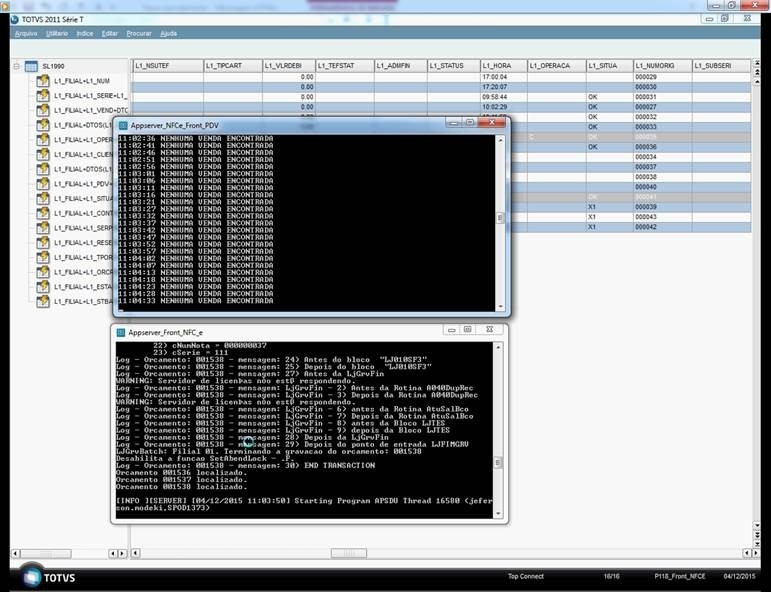Click index icon beside L1_FILIAL+L1_SERP
The image size is (771, 592).
tap(43, 228)
